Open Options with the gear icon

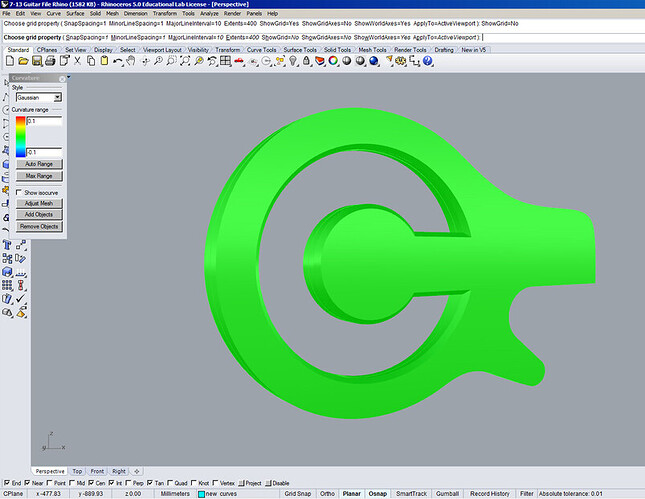(400, 61)
